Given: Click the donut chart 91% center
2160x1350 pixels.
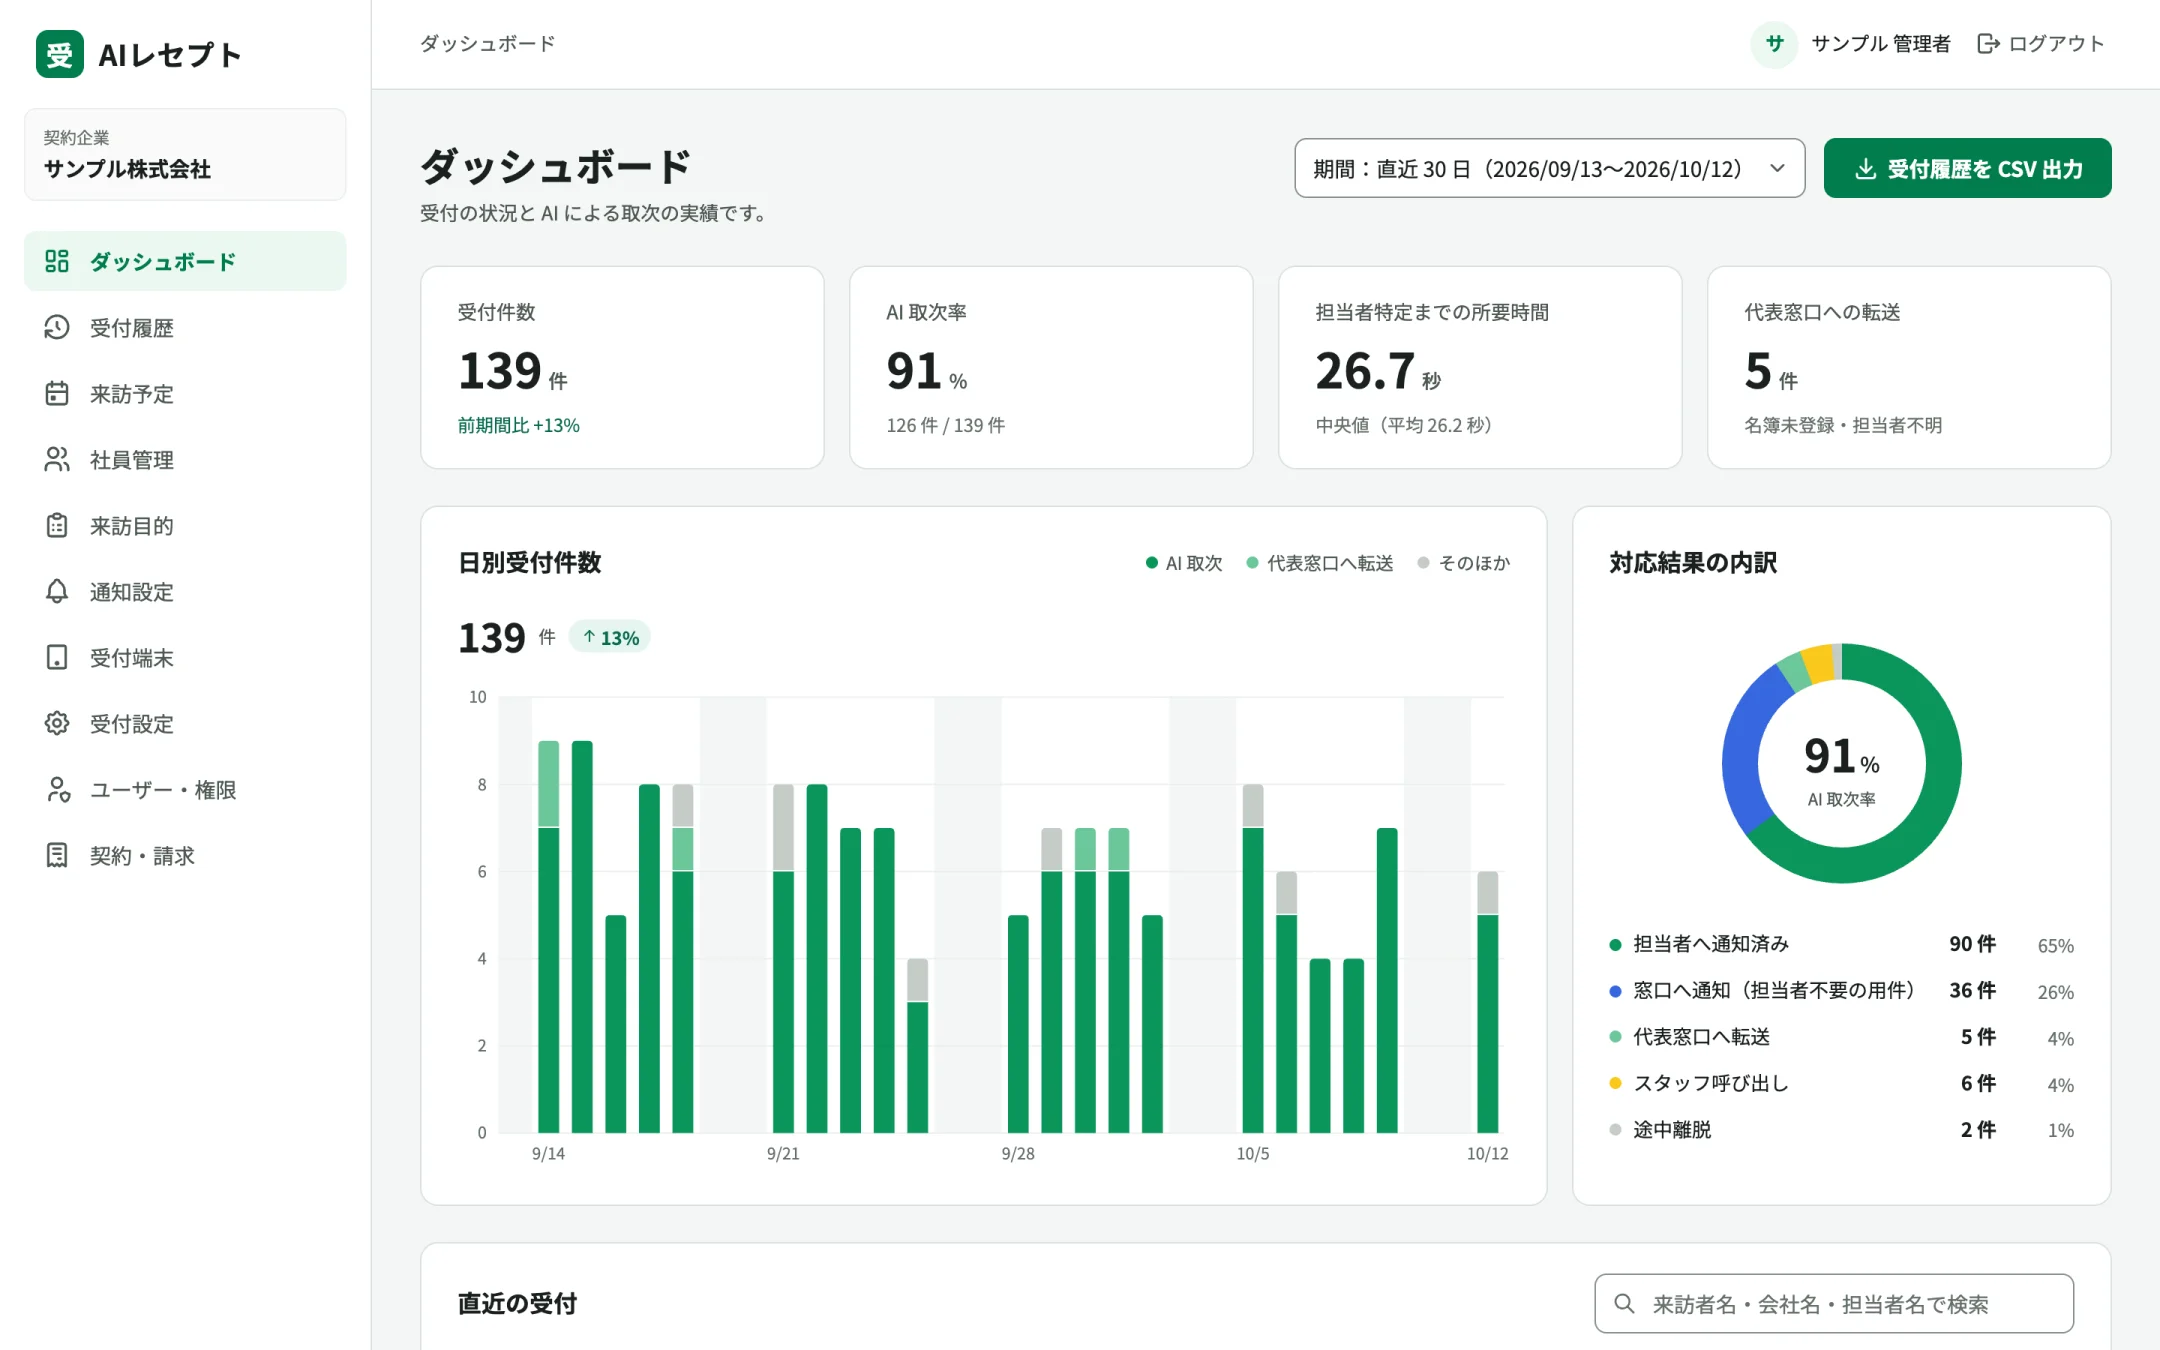Looking at the screenshot, I should [x=1841, y=765].
